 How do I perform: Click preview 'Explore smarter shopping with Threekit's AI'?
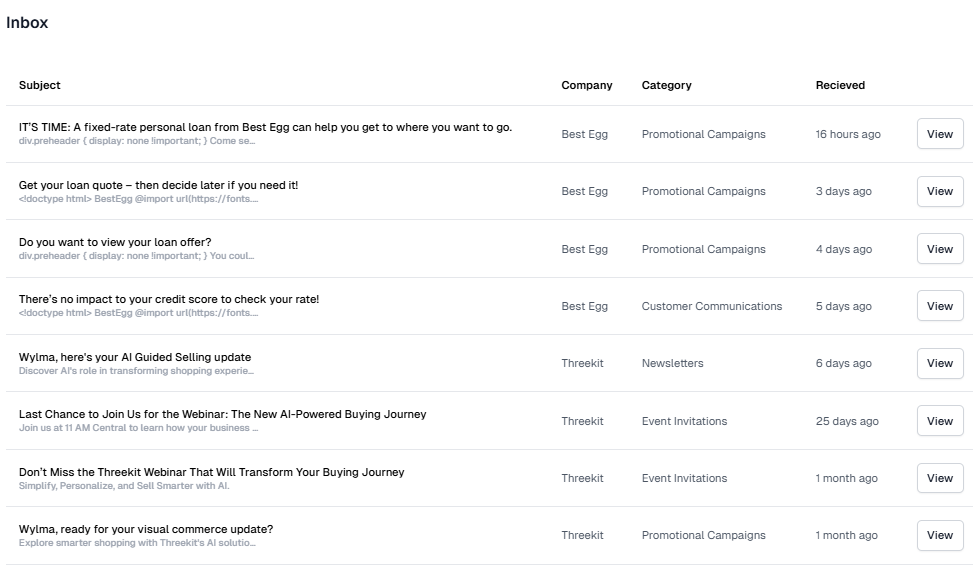(137, 542)
